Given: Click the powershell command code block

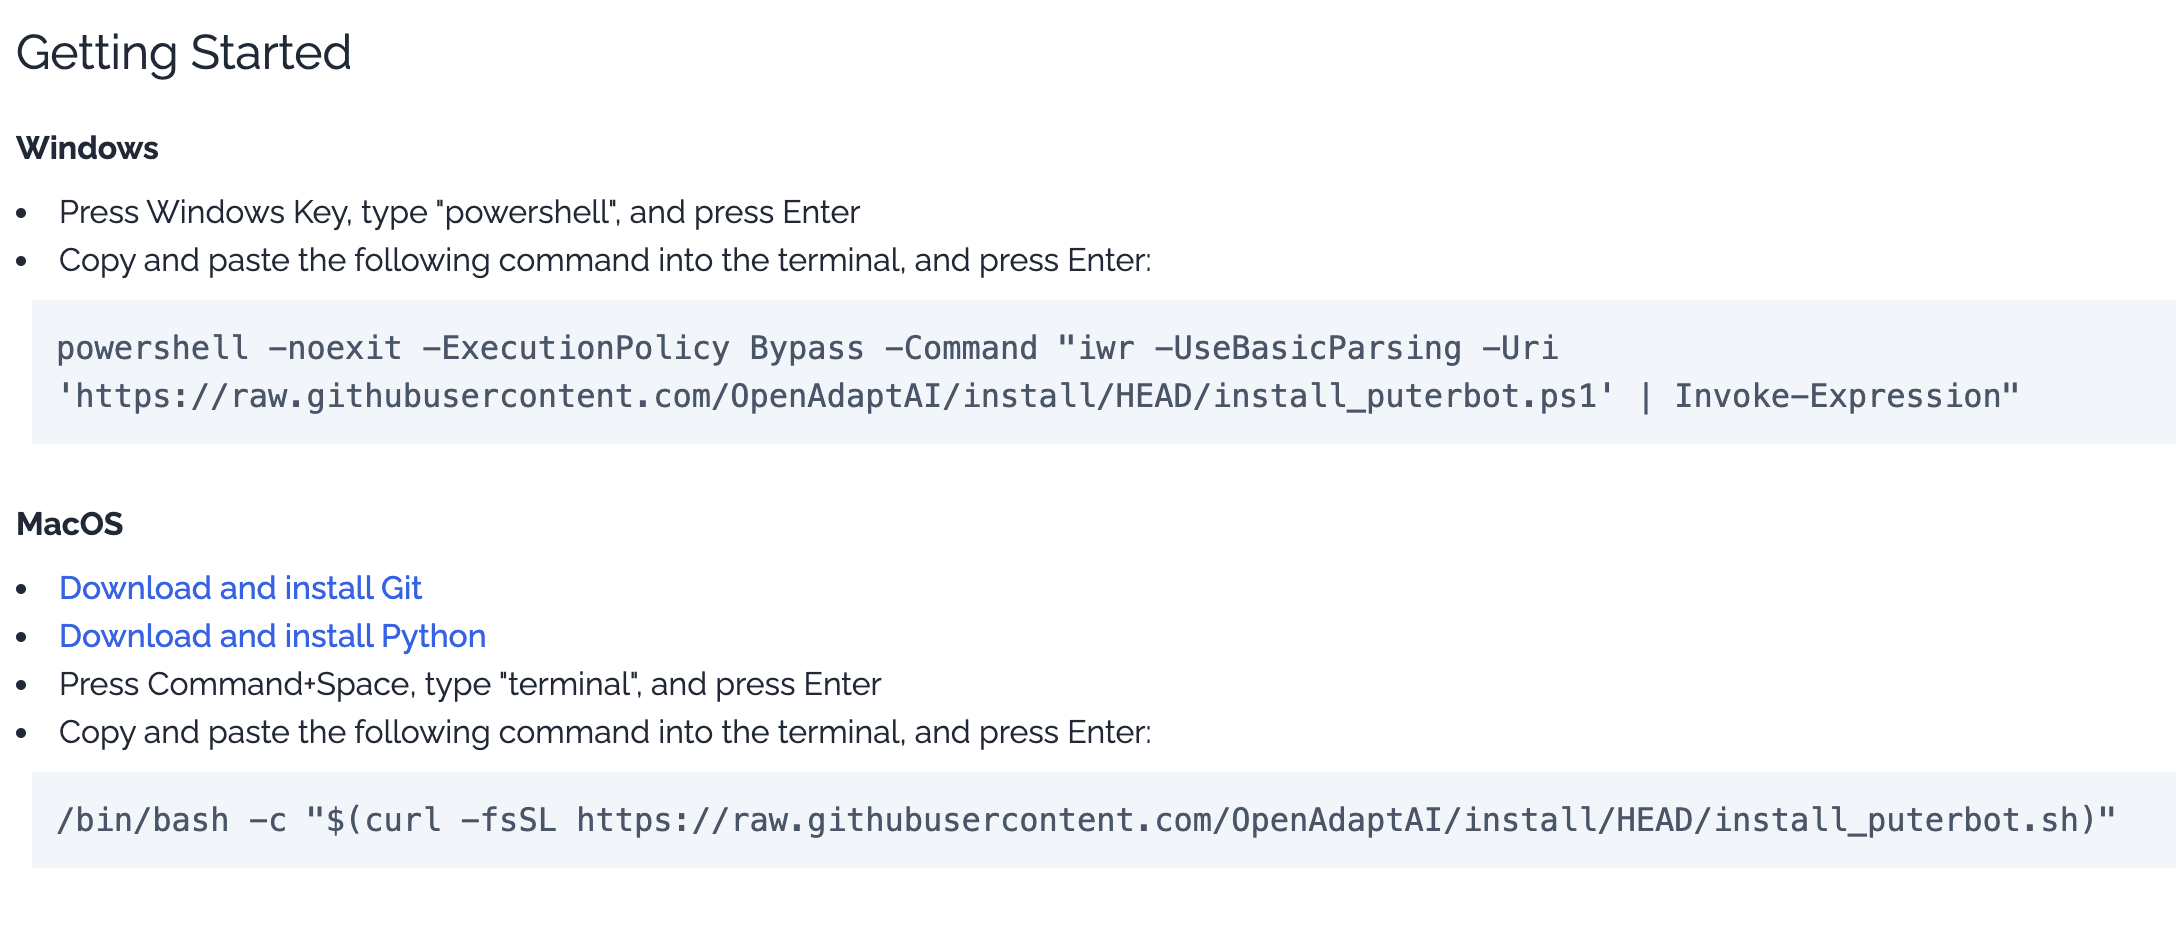Looking at the screenshot, I should [1104, 372].
